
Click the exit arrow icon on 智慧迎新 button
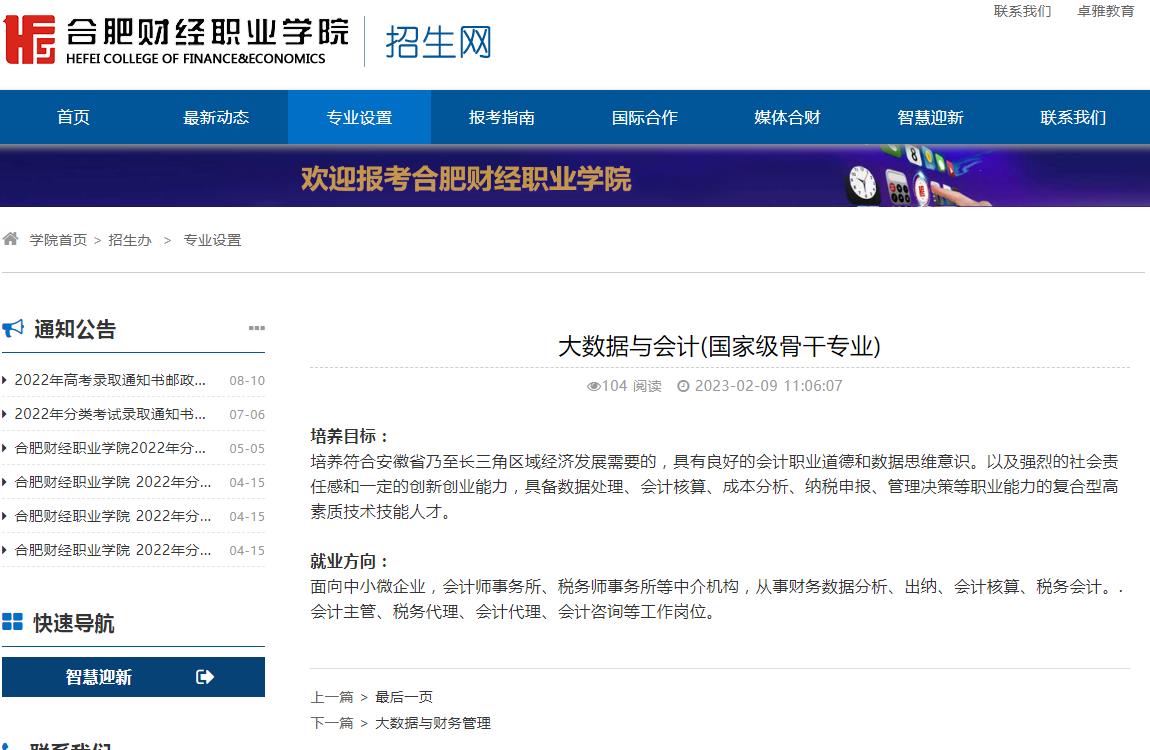205,677
